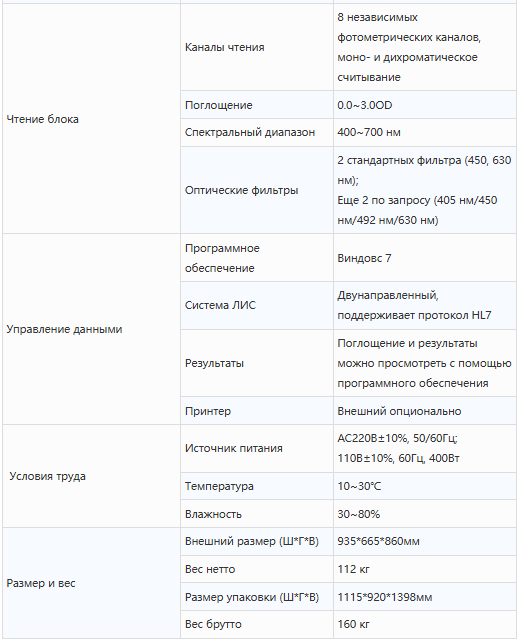Select the '935*665*860мм' dimension value

(x=378, y=541)
